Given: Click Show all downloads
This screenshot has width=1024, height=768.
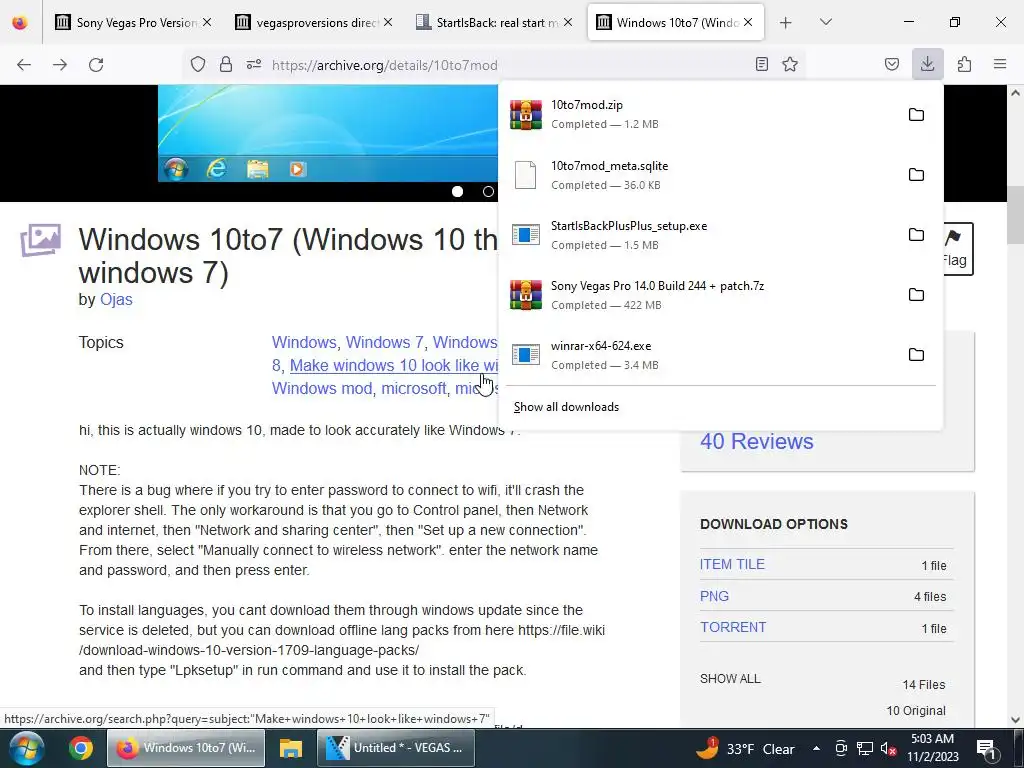Looking at the screenshot, I should 566,407.
